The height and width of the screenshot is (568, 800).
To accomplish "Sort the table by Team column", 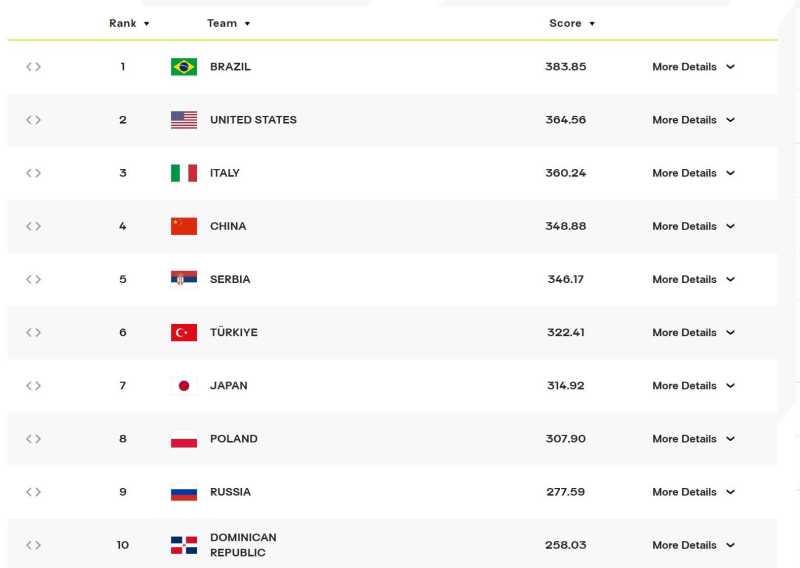I will tap(229, 23).
